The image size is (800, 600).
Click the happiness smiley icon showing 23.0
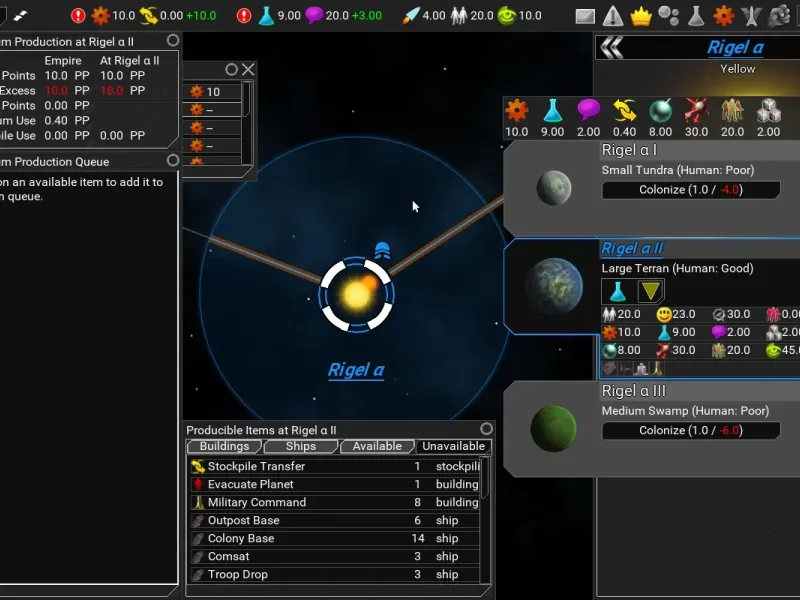pyautogui.click(x=664, y=315)
